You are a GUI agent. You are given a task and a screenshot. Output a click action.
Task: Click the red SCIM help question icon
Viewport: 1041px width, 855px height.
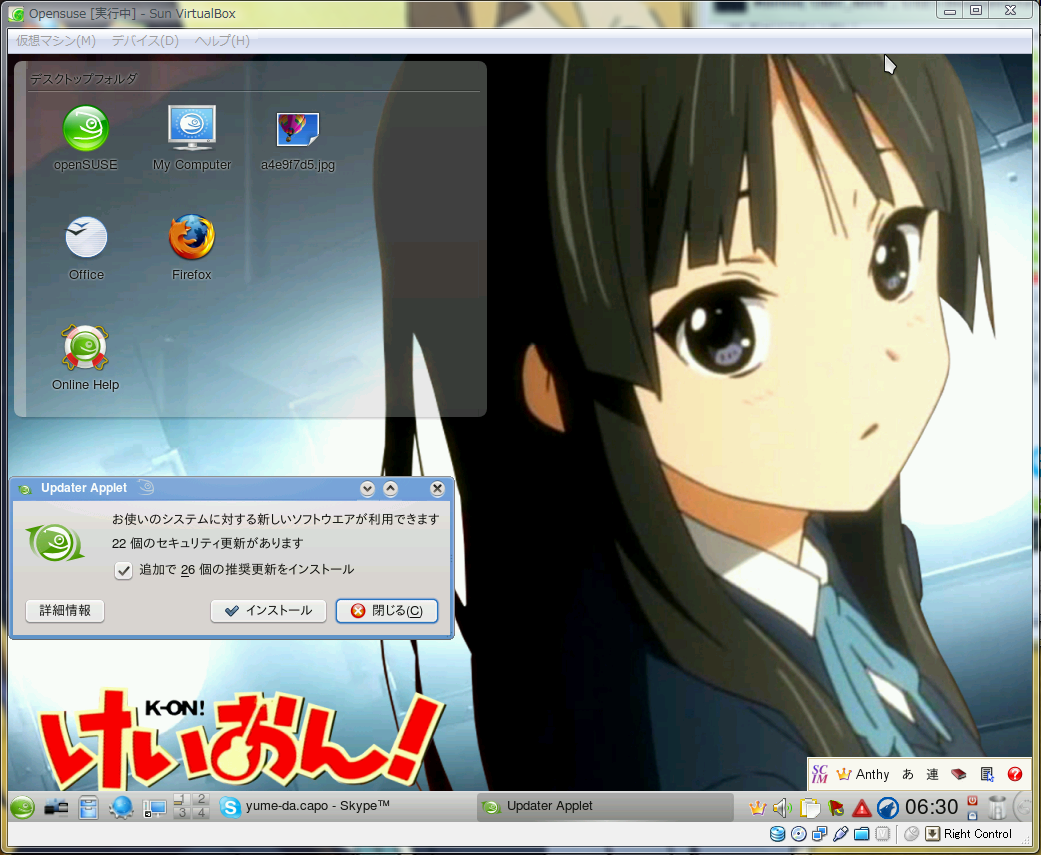[1014, 774]
